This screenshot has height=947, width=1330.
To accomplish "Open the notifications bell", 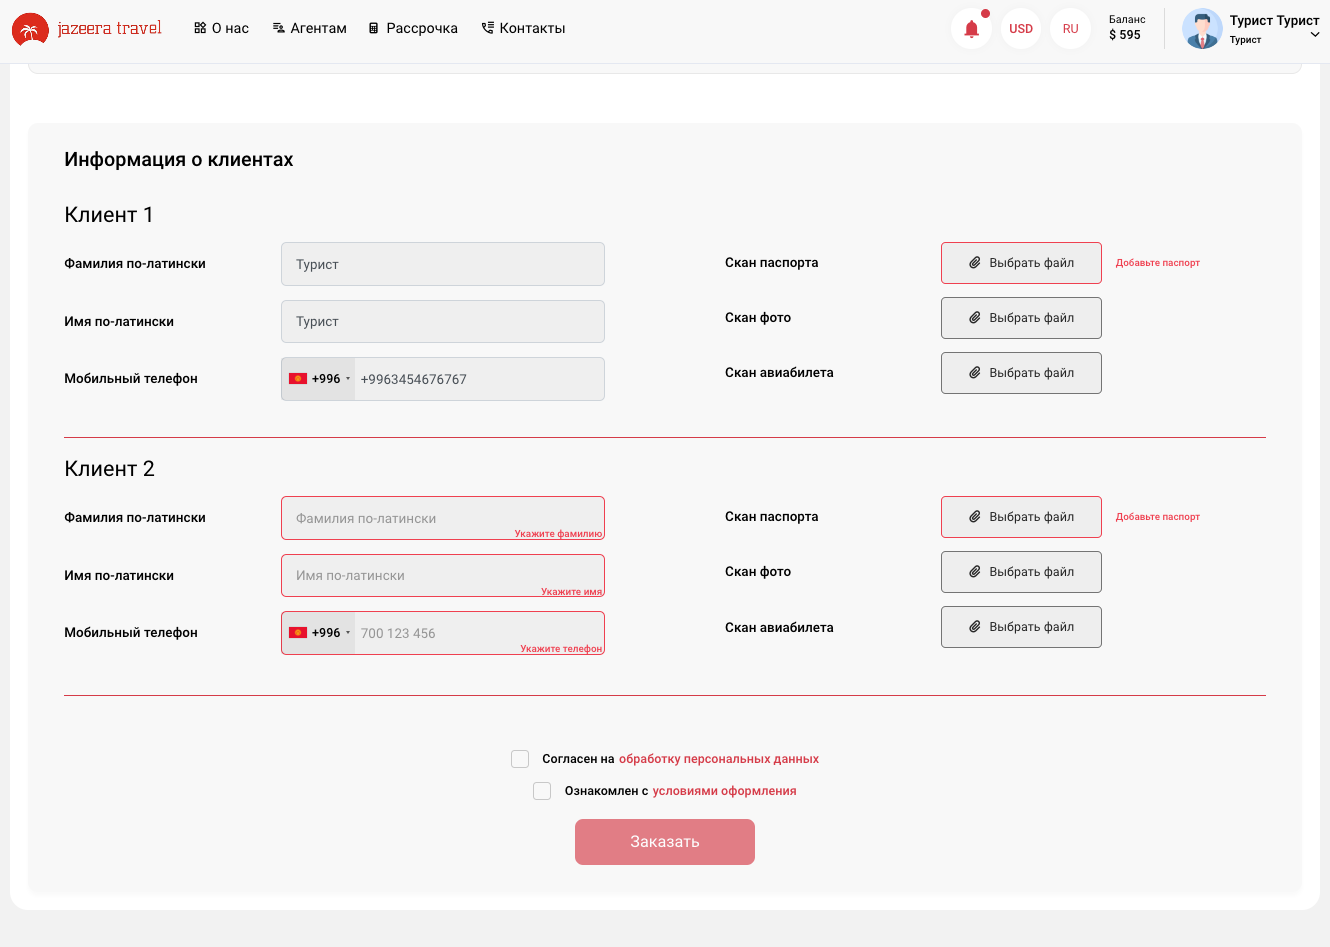I will coord(971,29).
